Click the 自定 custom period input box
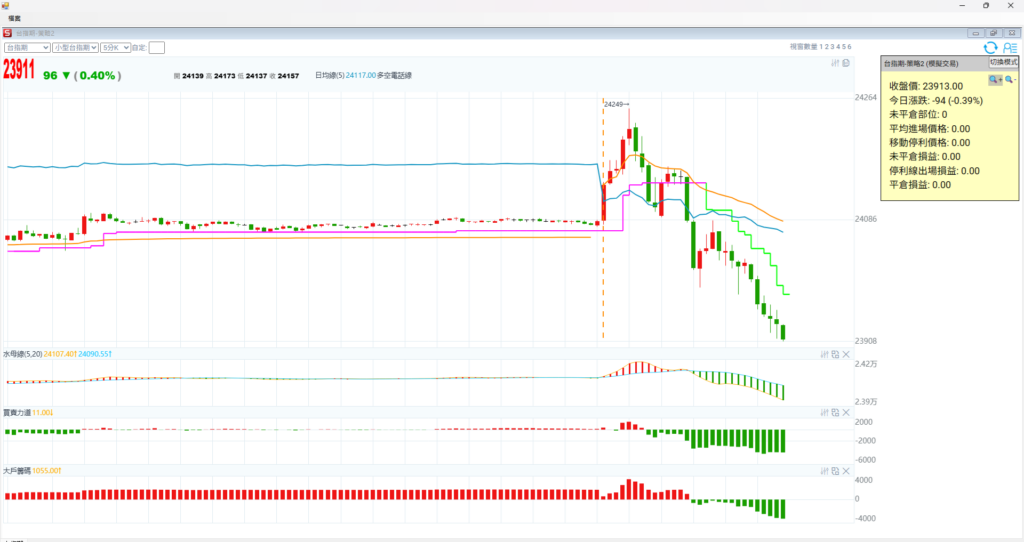Image resolution: width=1024 pixels, height=542 pixels. point(157,47)
